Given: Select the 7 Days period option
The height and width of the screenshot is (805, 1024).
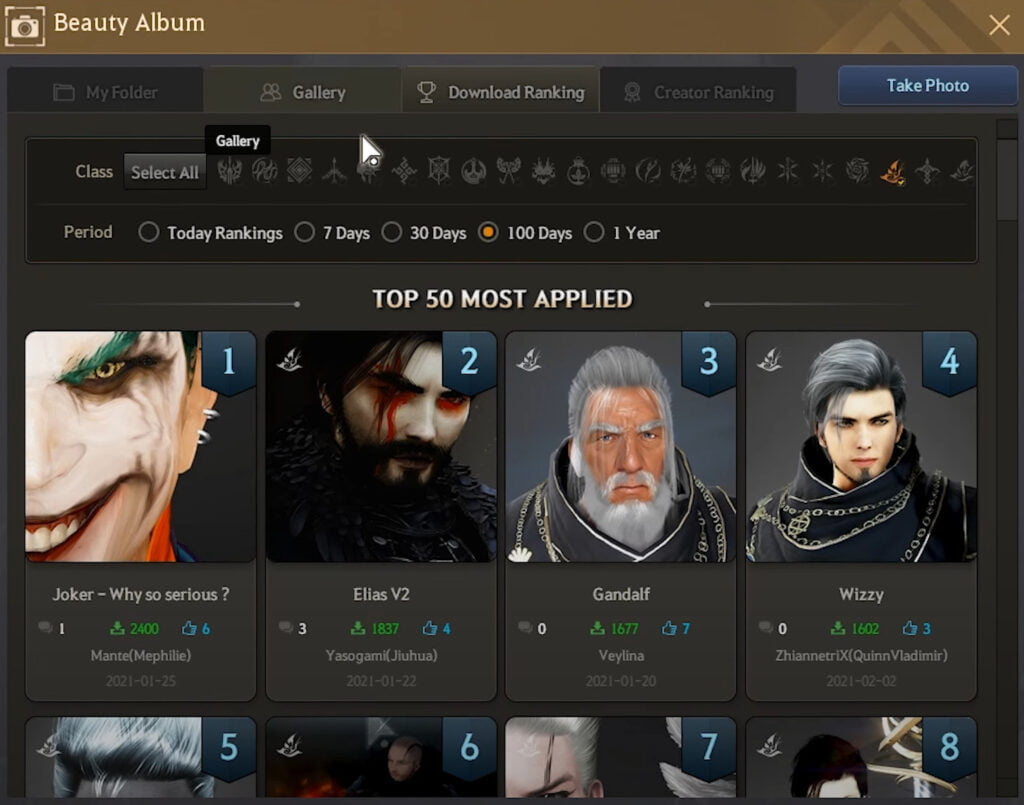Looking at the screenshot, I should pyautogui.click(x=304, y=232).
